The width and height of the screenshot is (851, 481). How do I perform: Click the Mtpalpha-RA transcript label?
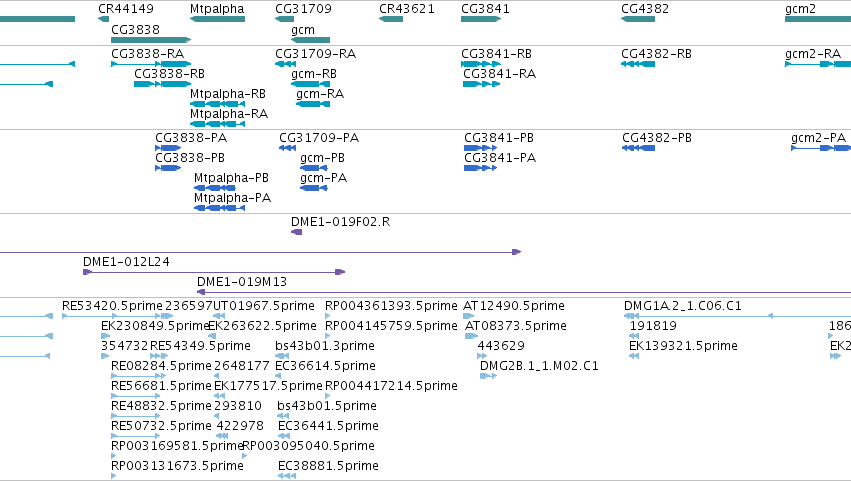click(229, 114)
